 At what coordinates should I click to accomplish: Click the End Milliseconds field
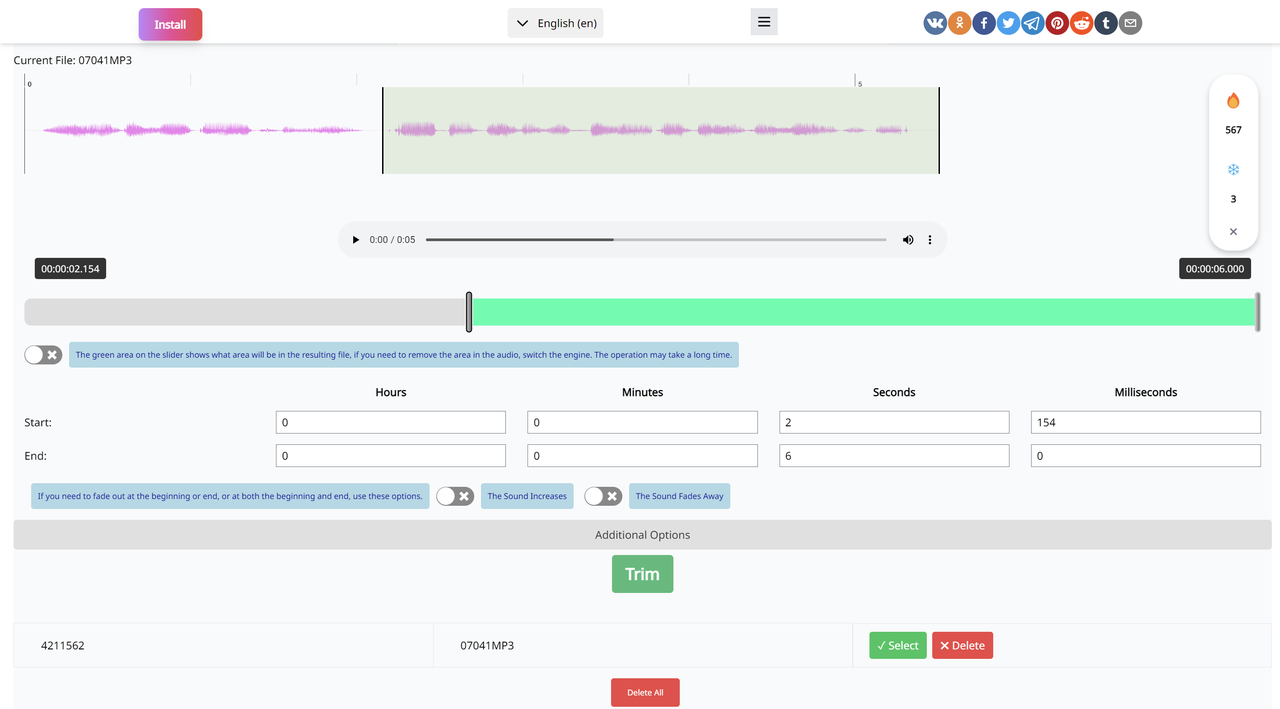pyautogui.click(x=1146, y=456)
